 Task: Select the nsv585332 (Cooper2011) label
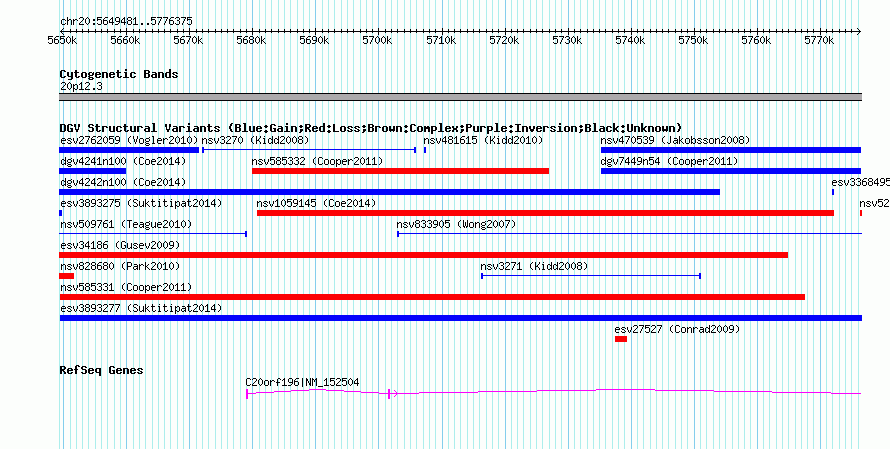[317, 161]
